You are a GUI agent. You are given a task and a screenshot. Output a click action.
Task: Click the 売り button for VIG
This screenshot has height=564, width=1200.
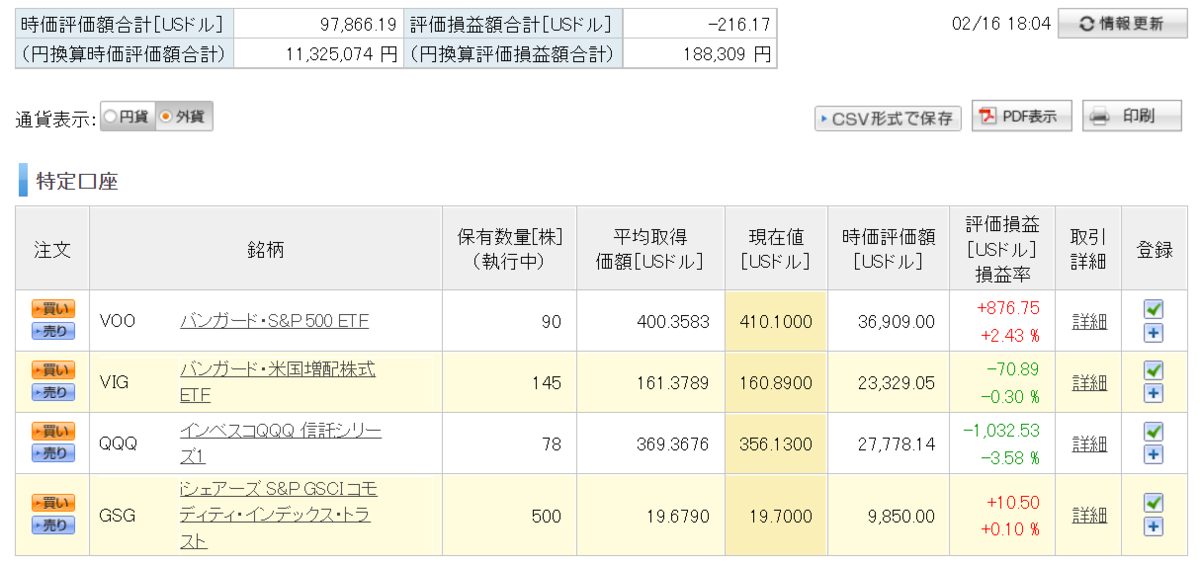(x=53, y=393)
